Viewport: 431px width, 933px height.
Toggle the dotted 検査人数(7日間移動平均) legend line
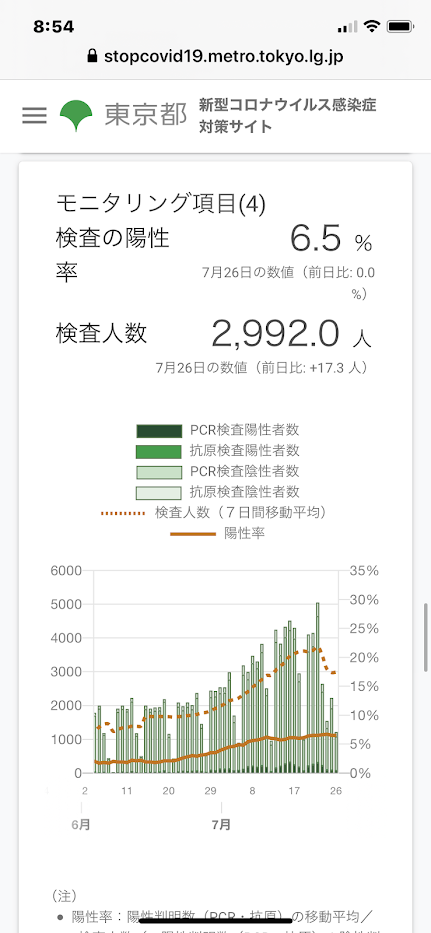tap(123, 513)
